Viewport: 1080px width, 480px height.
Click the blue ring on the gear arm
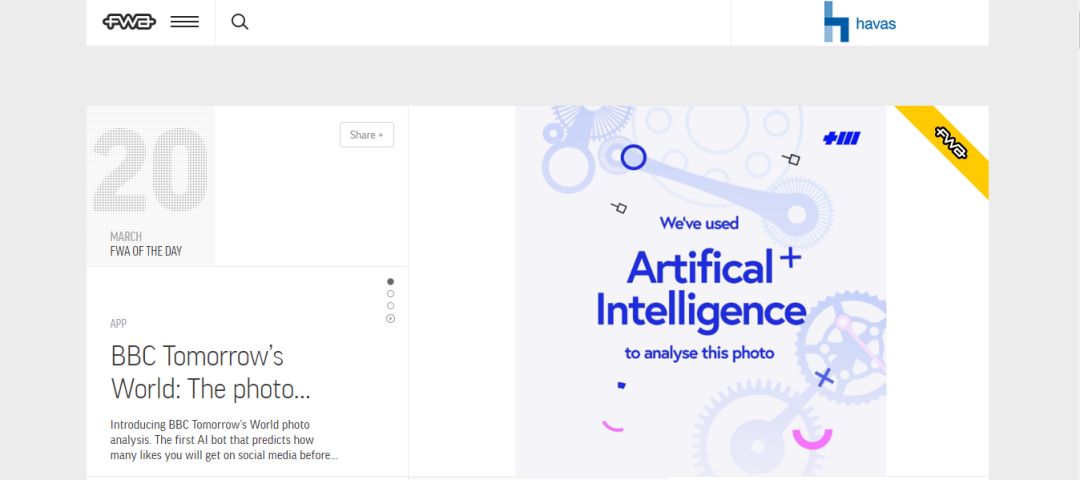pos(633,157)
